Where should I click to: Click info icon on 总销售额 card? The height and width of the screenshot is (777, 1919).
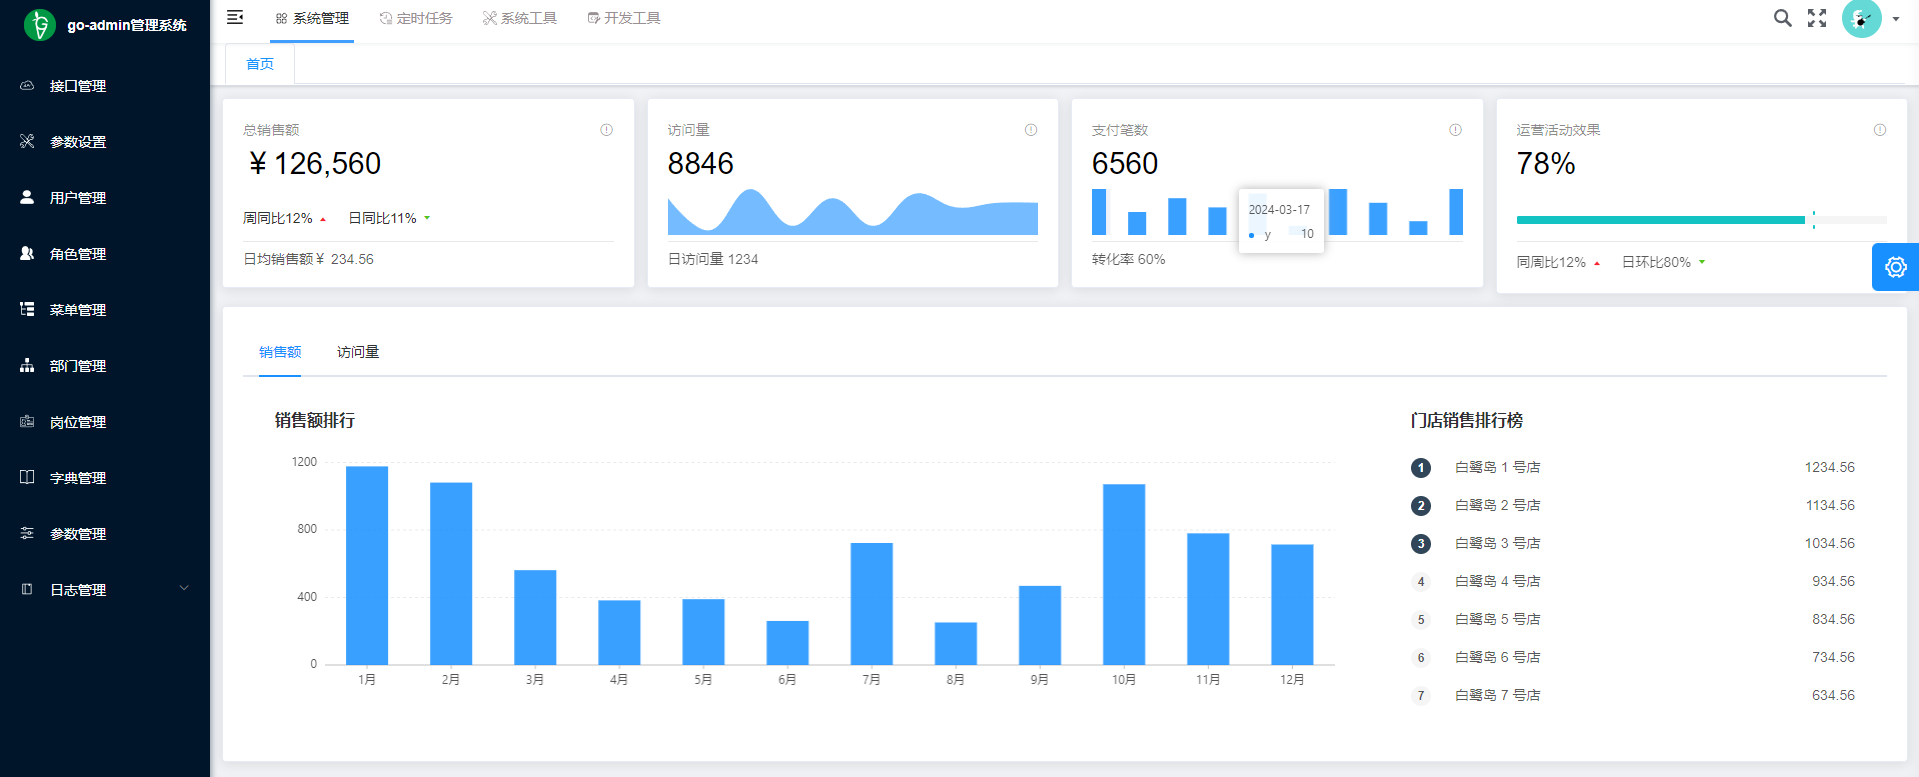click(606, 130)
